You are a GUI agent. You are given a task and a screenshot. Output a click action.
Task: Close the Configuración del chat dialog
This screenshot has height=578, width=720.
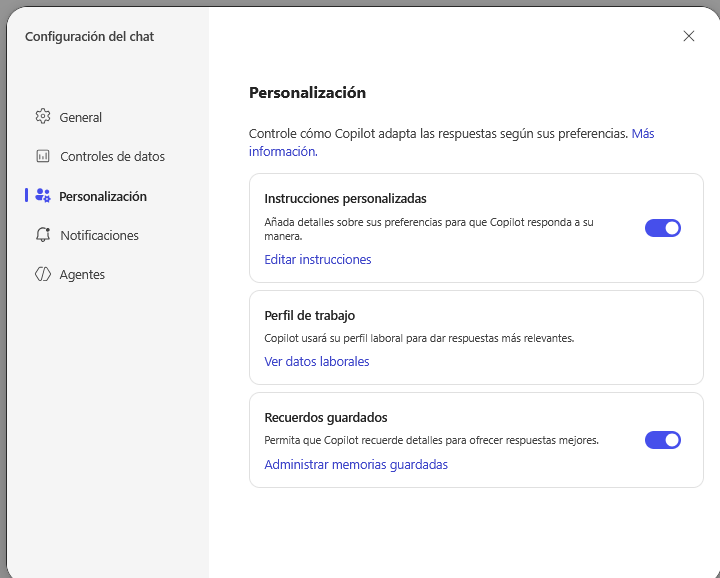pos(688,36)
